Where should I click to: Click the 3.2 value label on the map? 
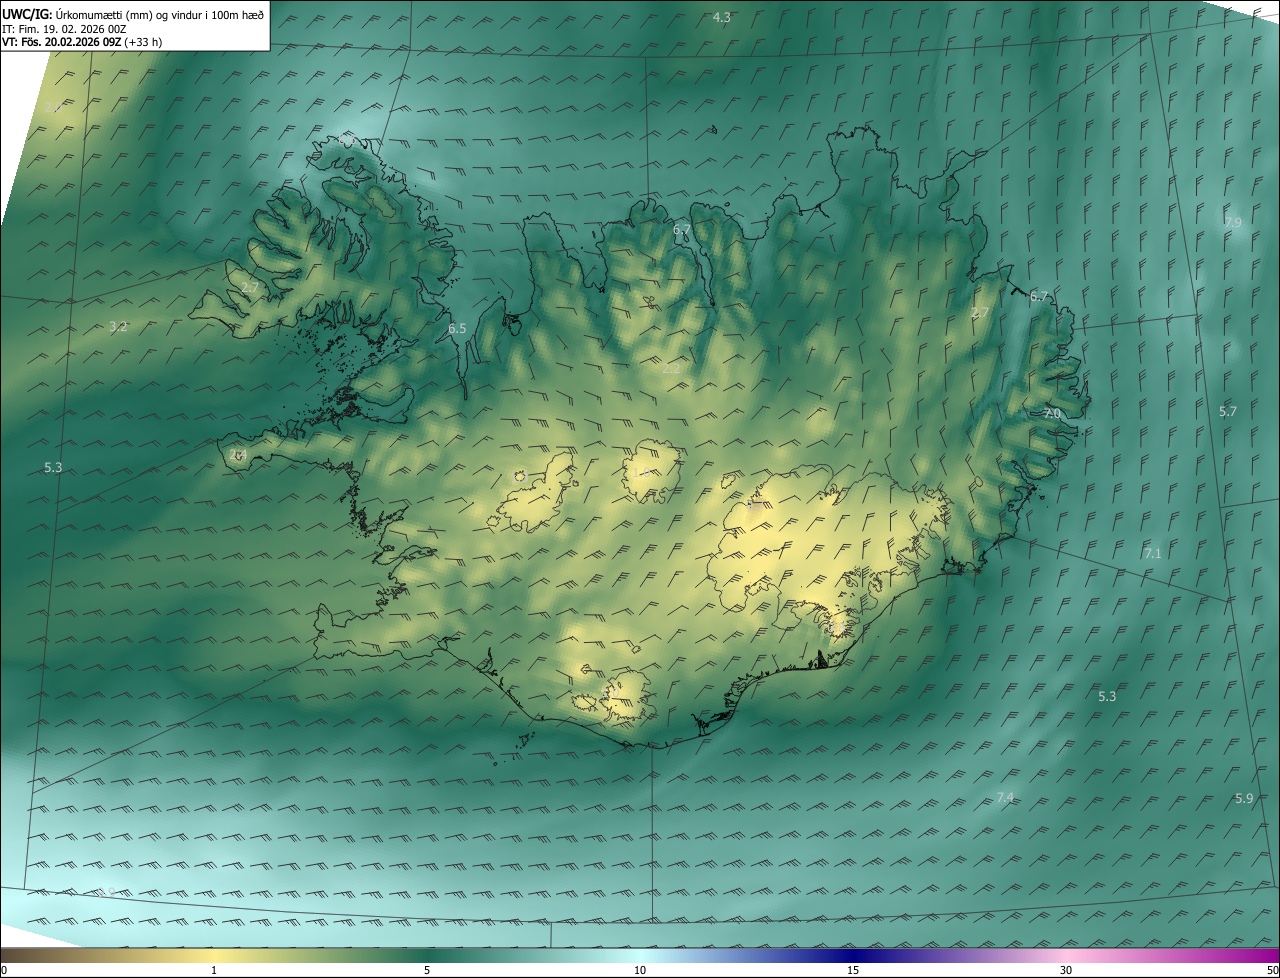pos(118,326)
